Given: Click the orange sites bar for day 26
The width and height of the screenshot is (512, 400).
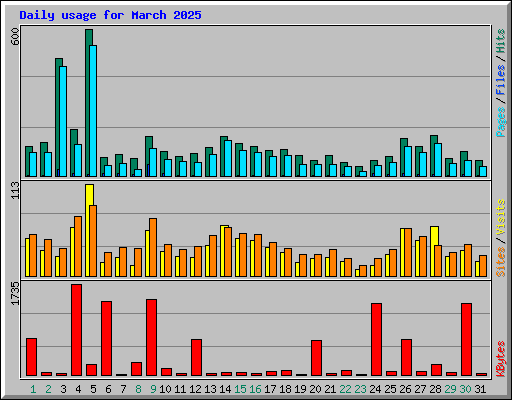Looking at the screenshot, I should (408, 252).
